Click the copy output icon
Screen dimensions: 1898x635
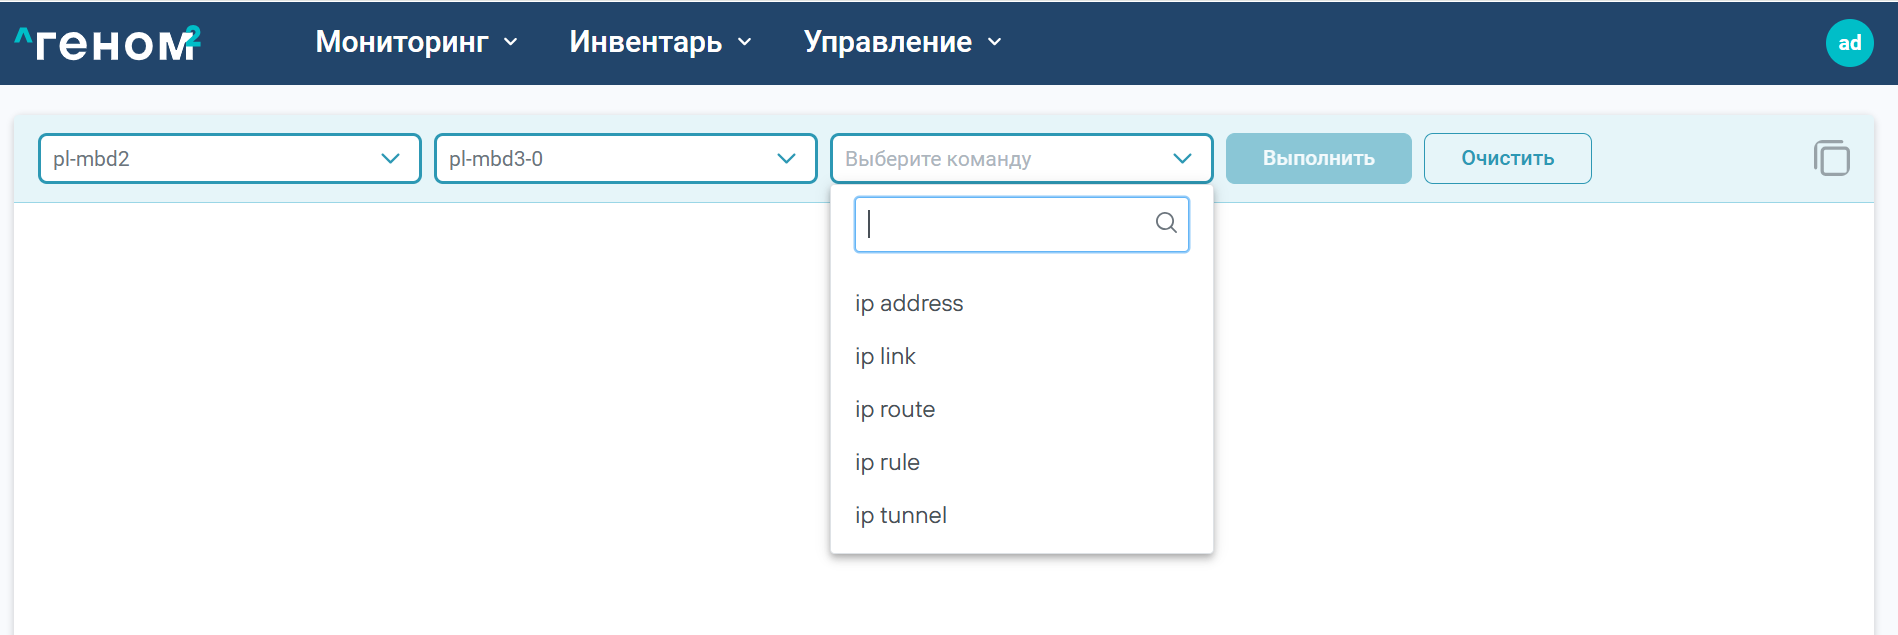[1831, 158]
